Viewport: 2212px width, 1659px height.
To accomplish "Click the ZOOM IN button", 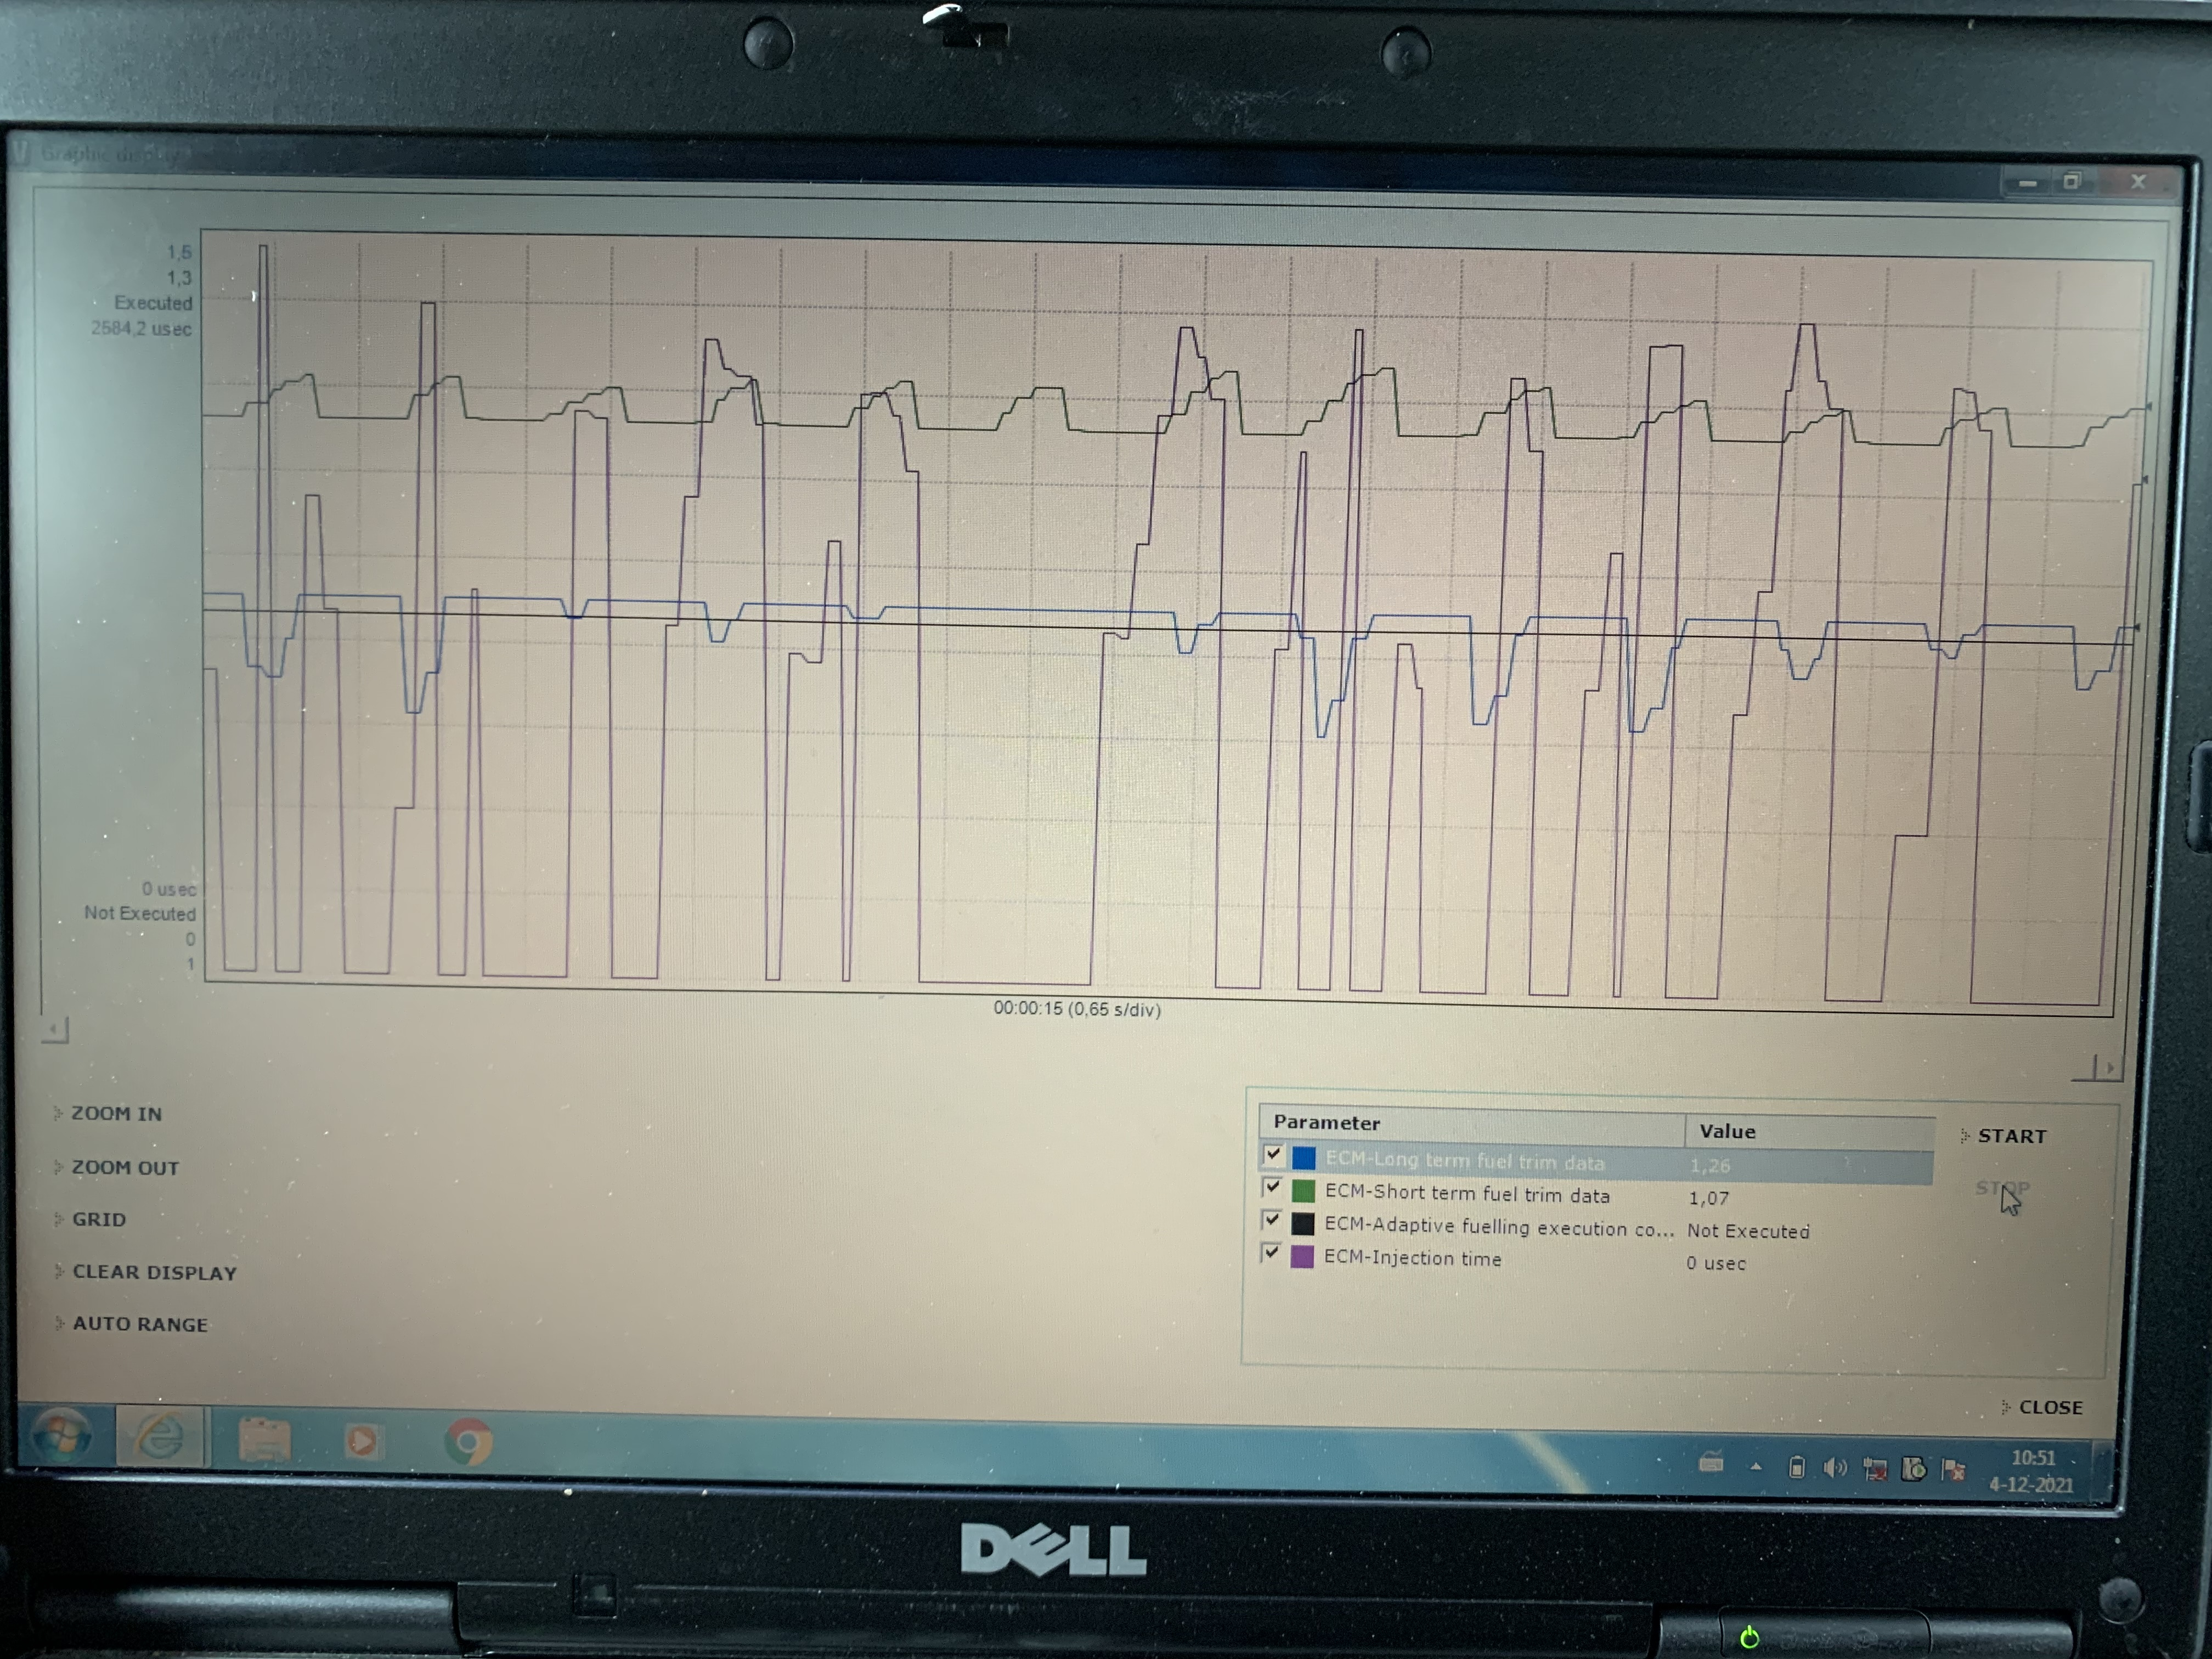I will tap(116, 1113).
